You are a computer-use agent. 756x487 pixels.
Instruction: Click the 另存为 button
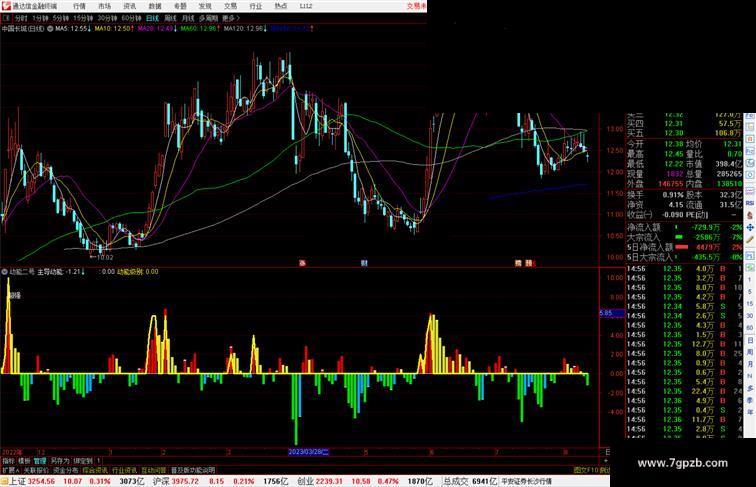(x=60, y=461)
